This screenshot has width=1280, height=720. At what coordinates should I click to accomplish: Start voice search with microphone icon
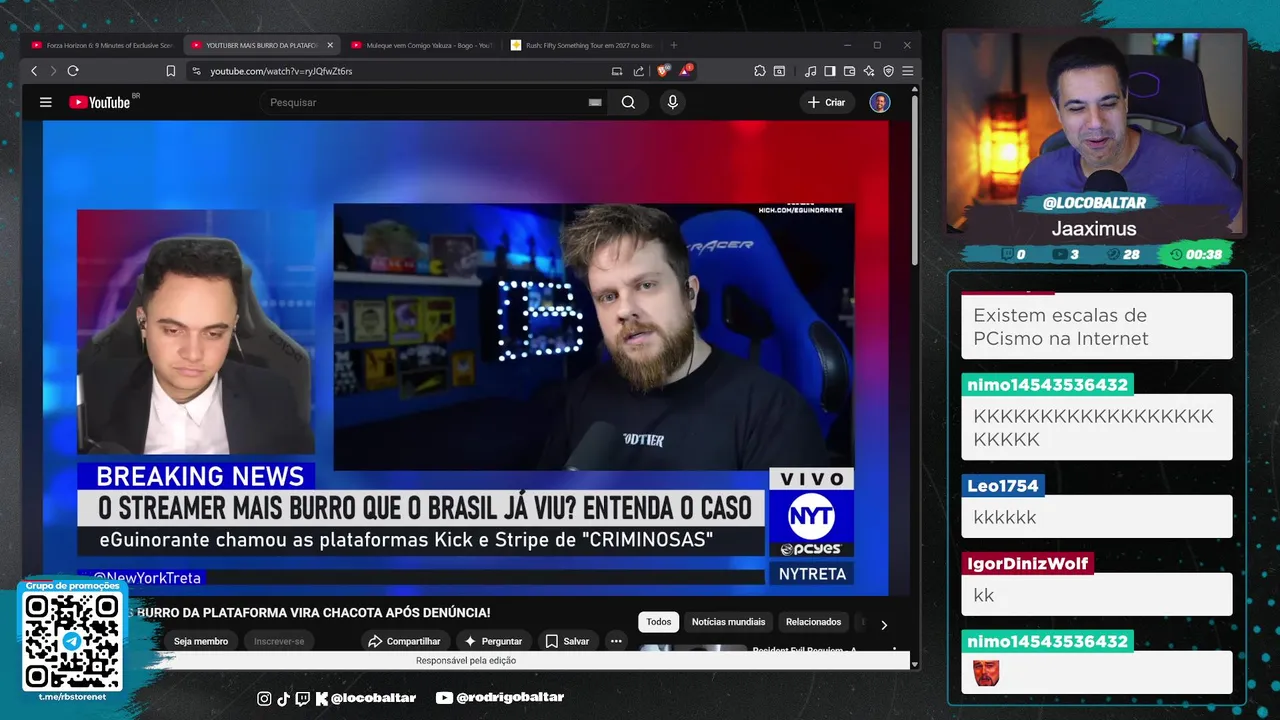(672, 102)
